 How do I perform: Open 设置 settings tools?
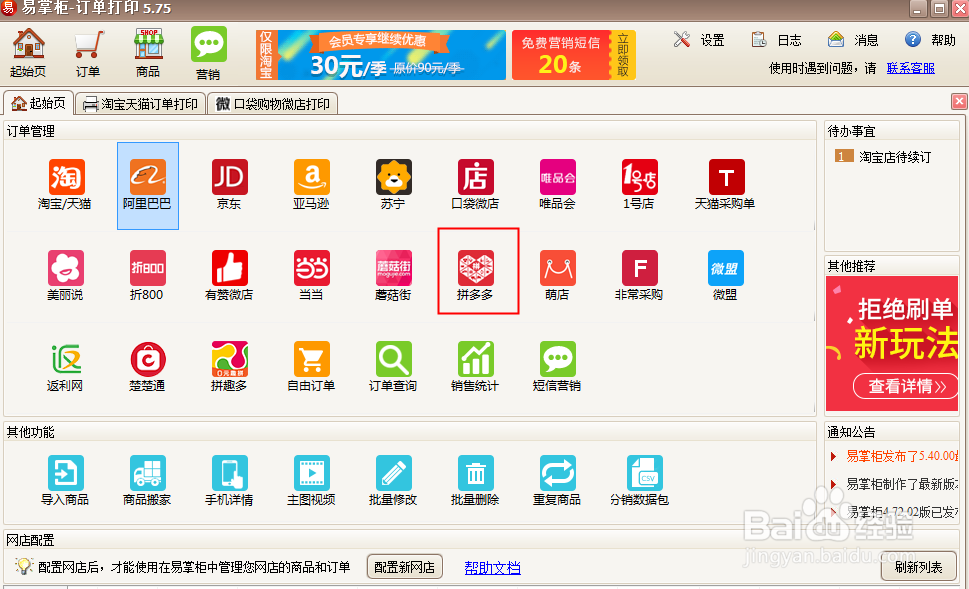coord(699,40)
